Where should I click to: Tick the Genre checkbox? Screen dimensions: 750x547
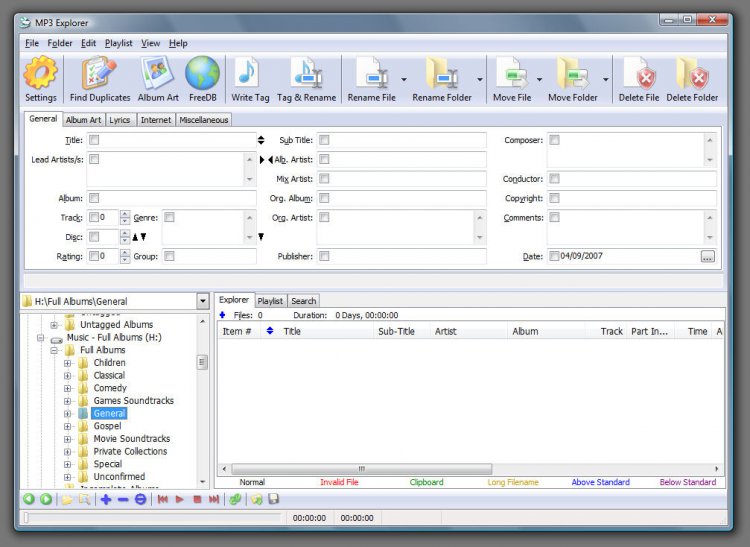pos(169,218)
